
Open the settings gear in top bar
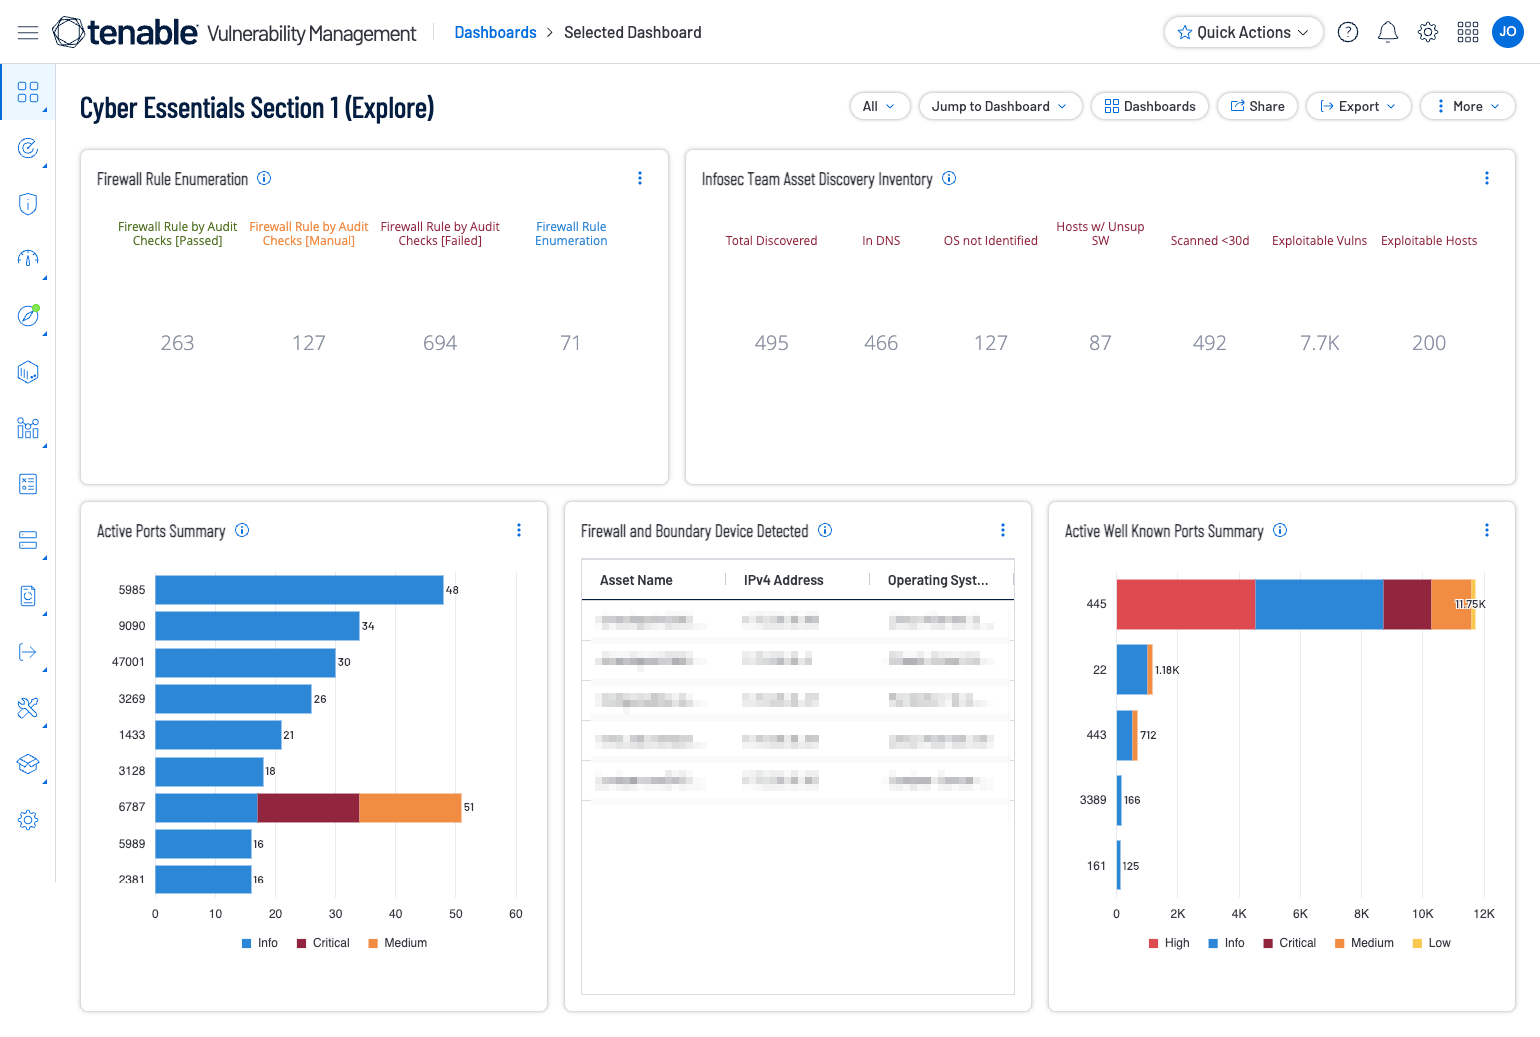point(1428,33)
